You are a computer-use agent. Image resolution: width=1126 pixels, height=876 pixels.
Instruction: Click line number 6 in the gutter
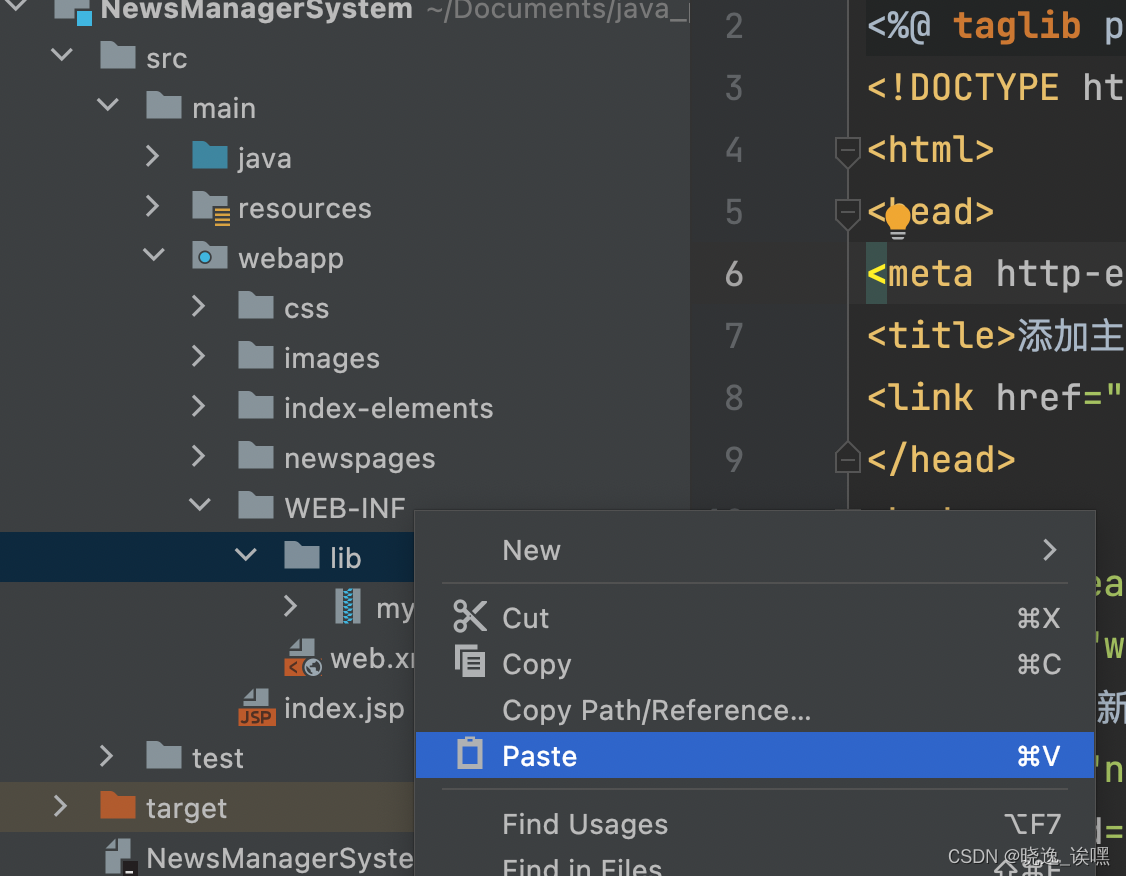(733, 274)
